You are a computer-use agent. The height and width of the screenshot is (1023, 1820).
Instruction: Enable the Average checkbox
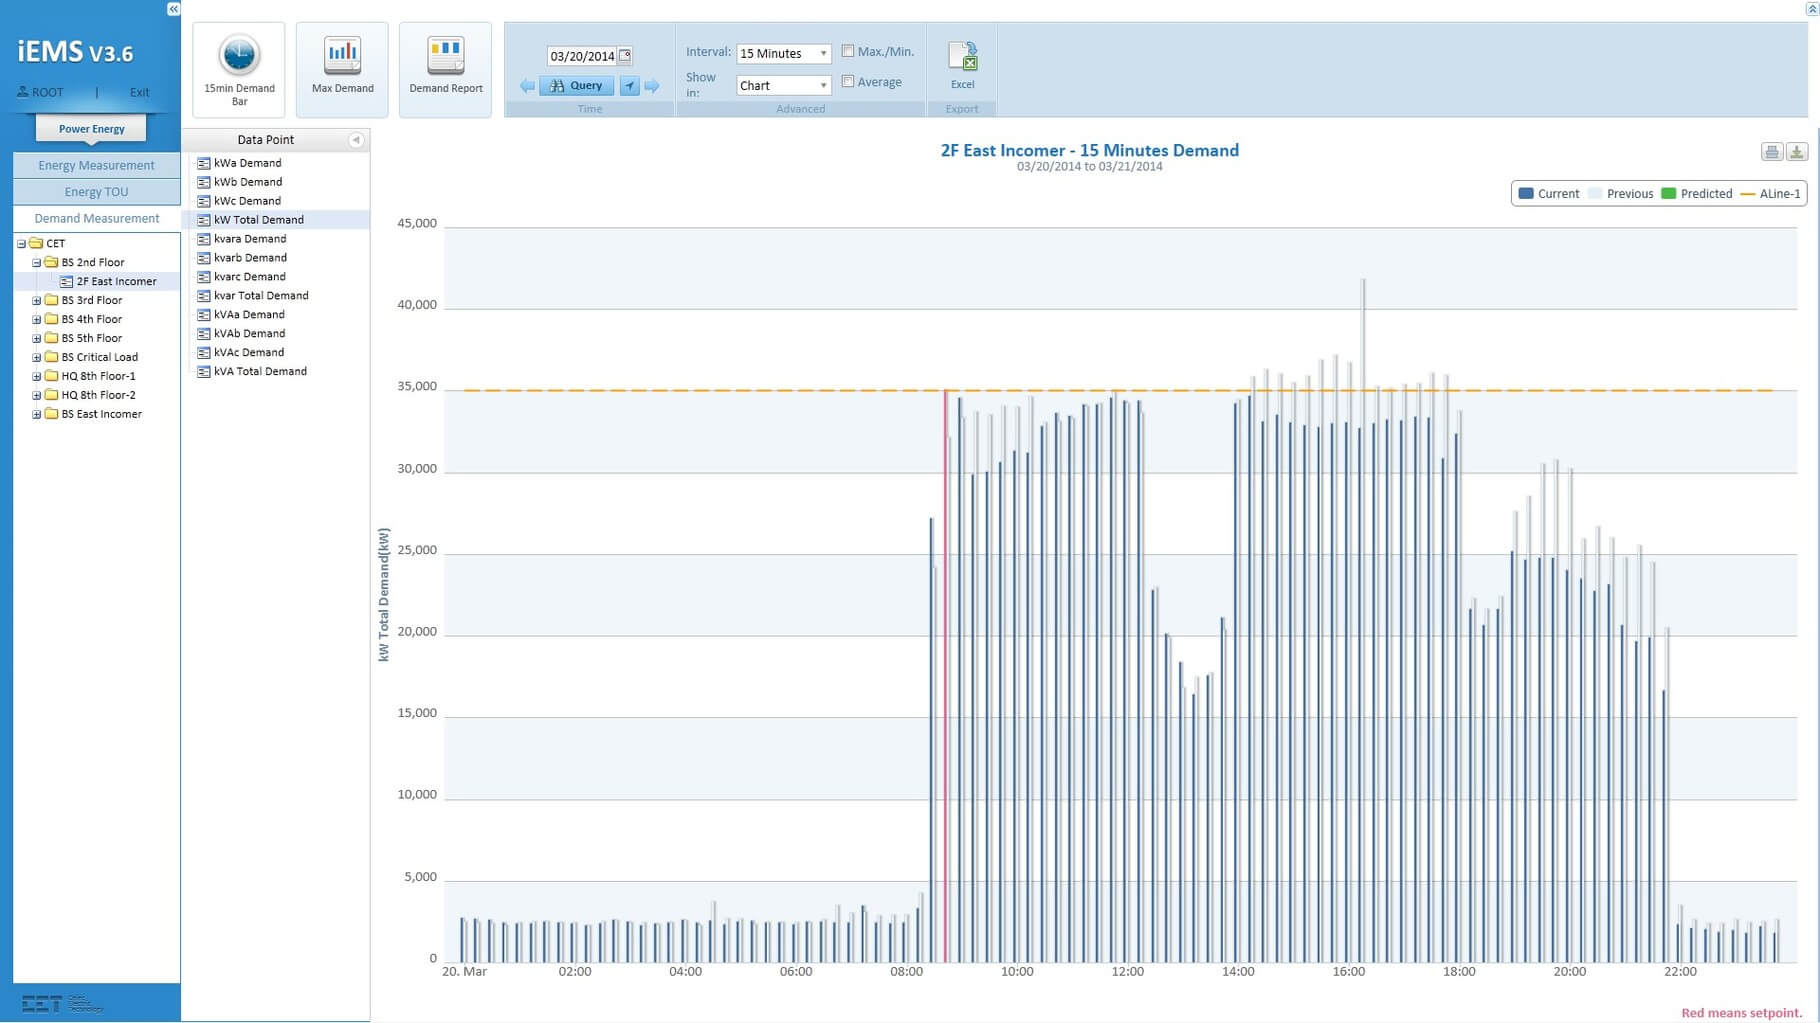click(848, 82)
